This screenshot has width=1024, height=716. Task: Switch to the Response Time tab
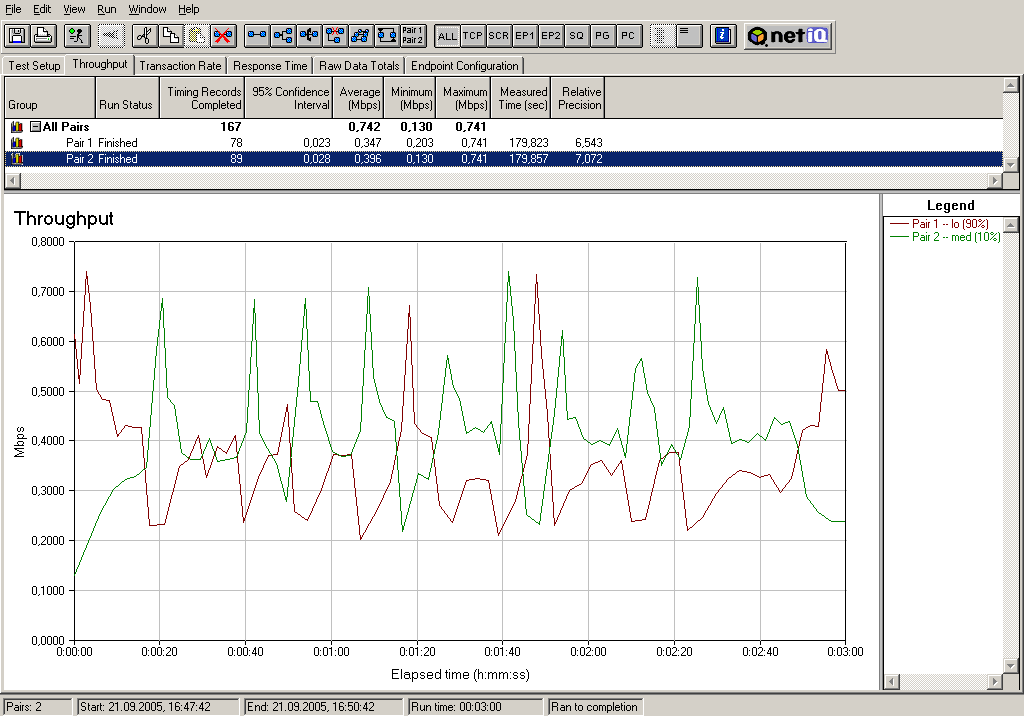(x=271, y=66)
